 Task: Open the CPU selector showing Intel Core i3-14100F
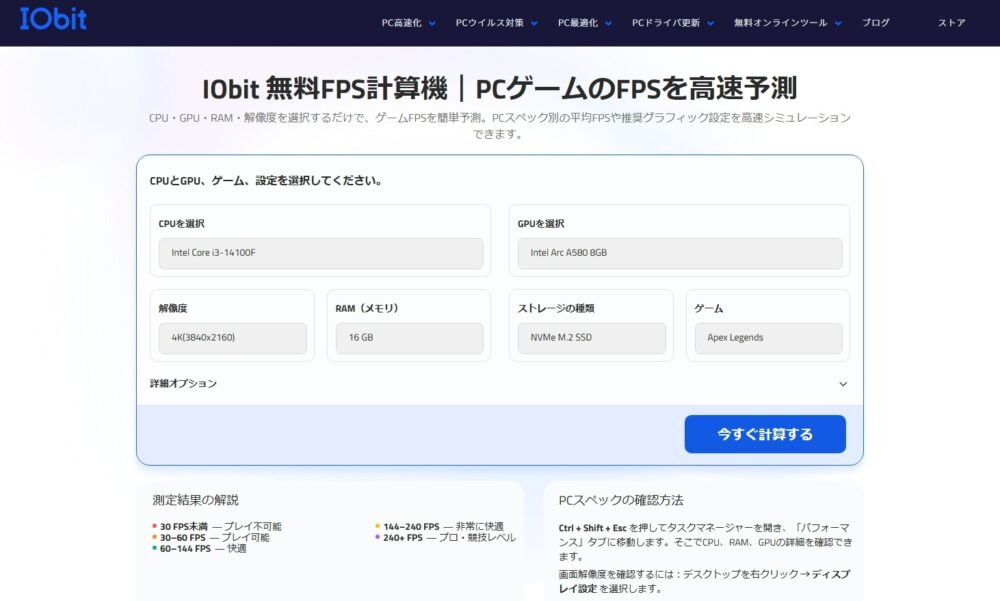pyautogui.click(x=321, y=253)
